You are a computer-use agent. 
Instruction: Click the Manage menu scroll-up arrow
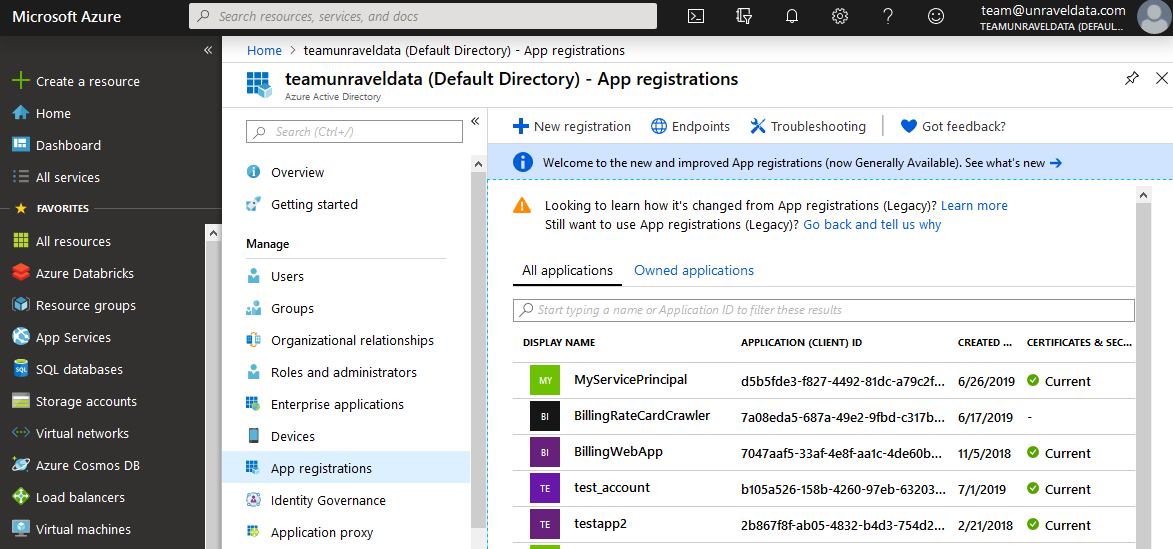pos(477,163)
